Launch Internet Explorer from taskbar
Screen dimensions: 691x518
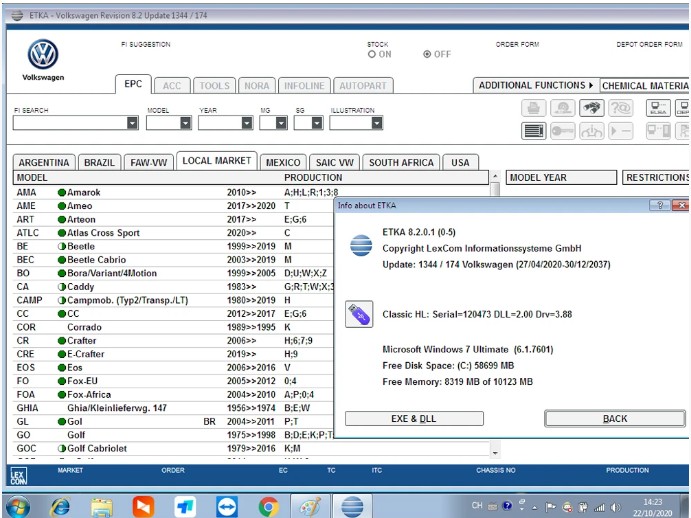pyautogui.click(x=60, y=507)
